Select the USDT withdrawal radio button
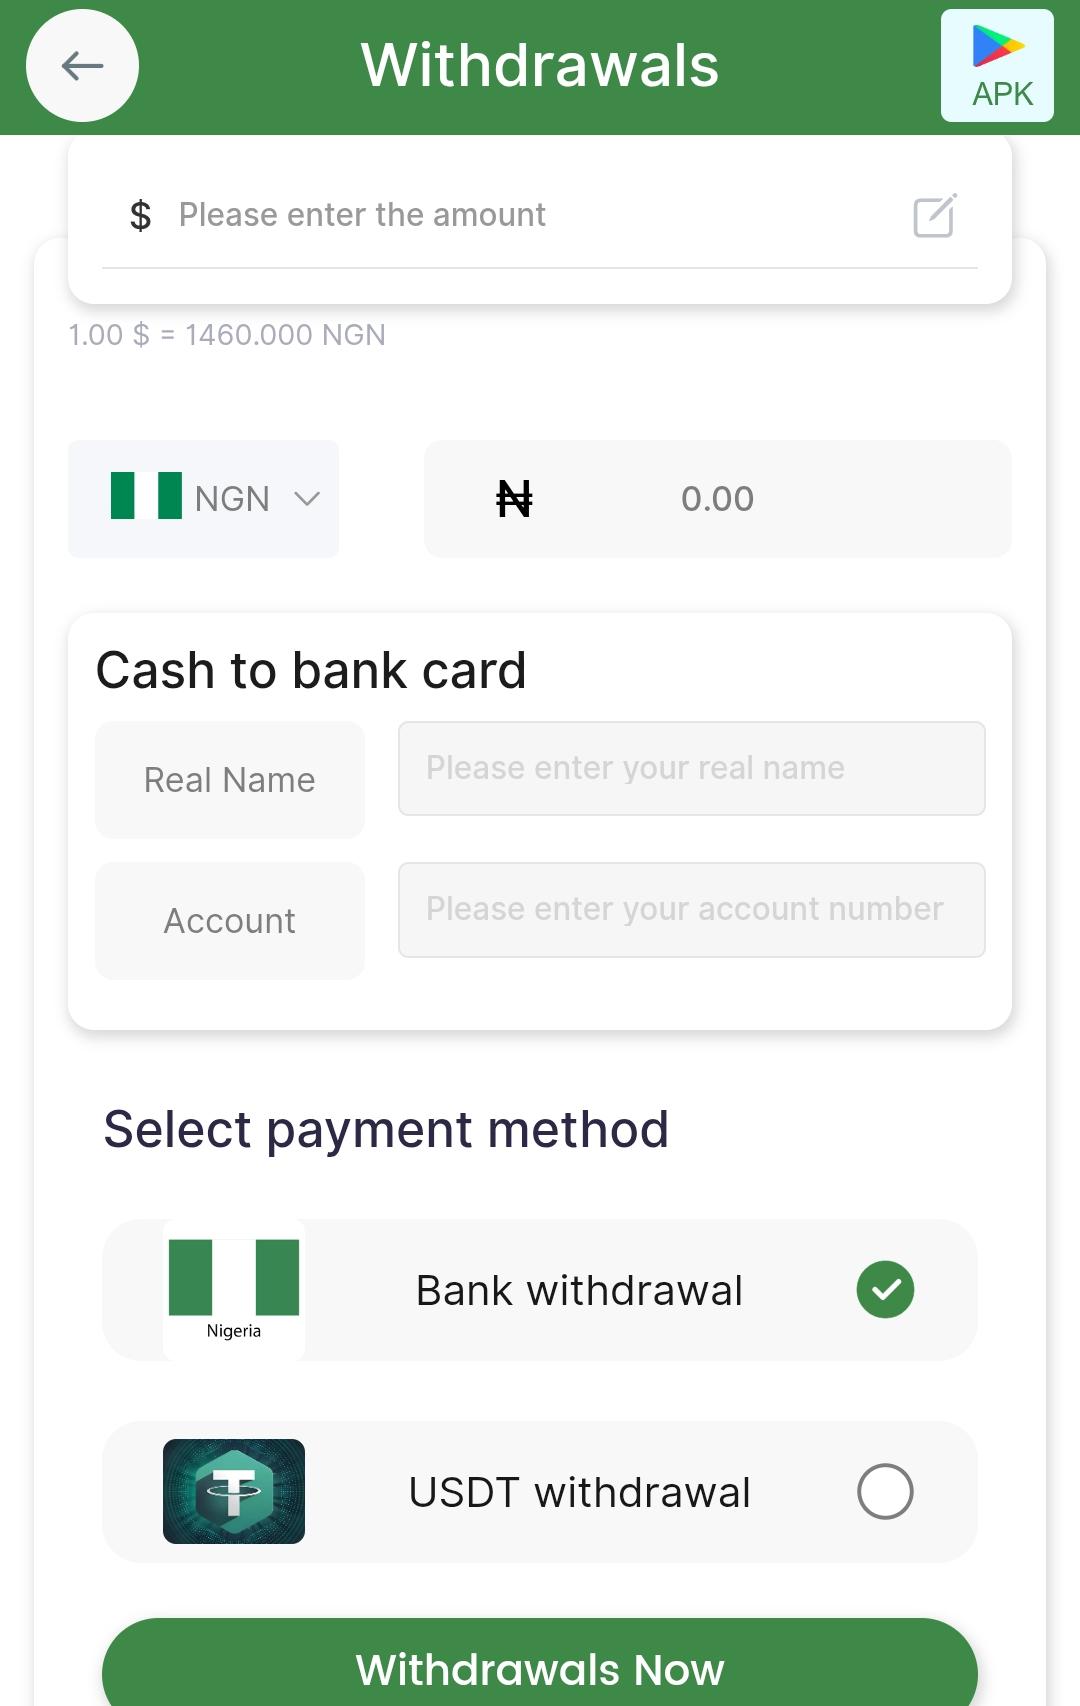Screen dimensions: 1080x1706 885,1491
